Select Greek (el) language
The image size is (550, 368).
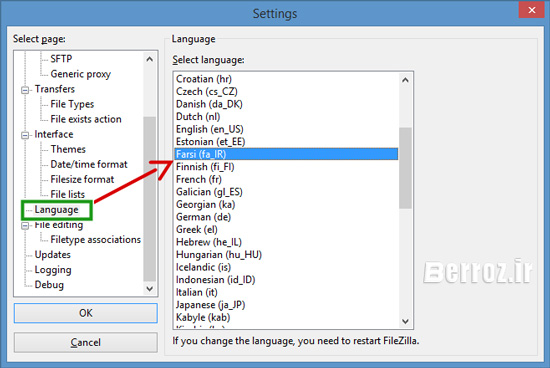click(x=286, y=230)
